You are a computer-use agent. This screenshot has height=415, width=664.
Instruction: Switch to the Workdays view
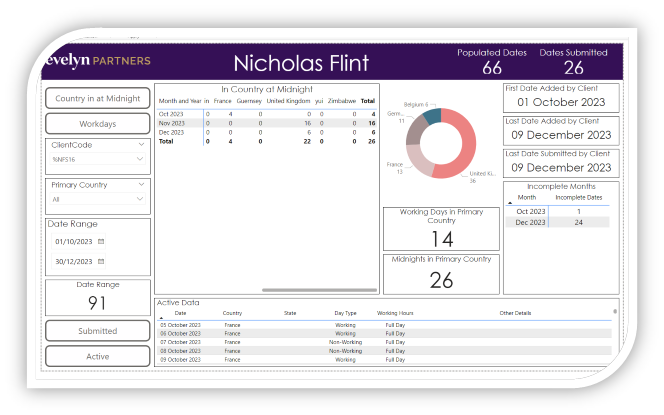(97, 124)
